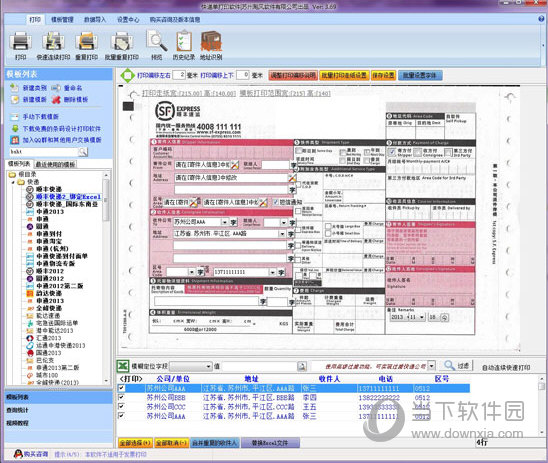The height and width of the screenshot is (463, 548).
Task: Open dropdown of phone field 13711111111
Action: (x=272, y=272)
